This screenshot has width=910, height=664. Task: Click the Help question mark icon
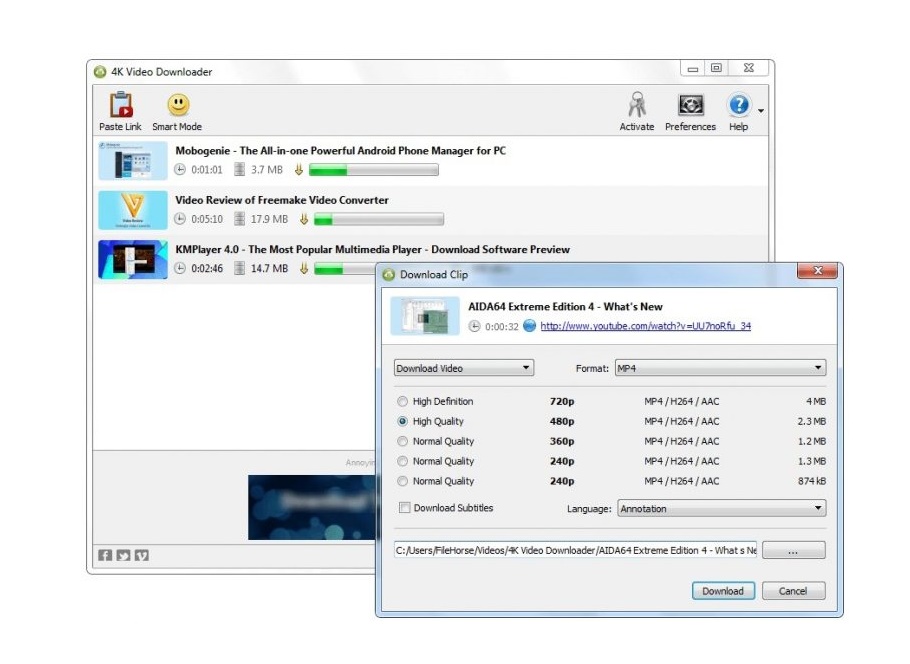pyautogui.click(x=739, y=105)
